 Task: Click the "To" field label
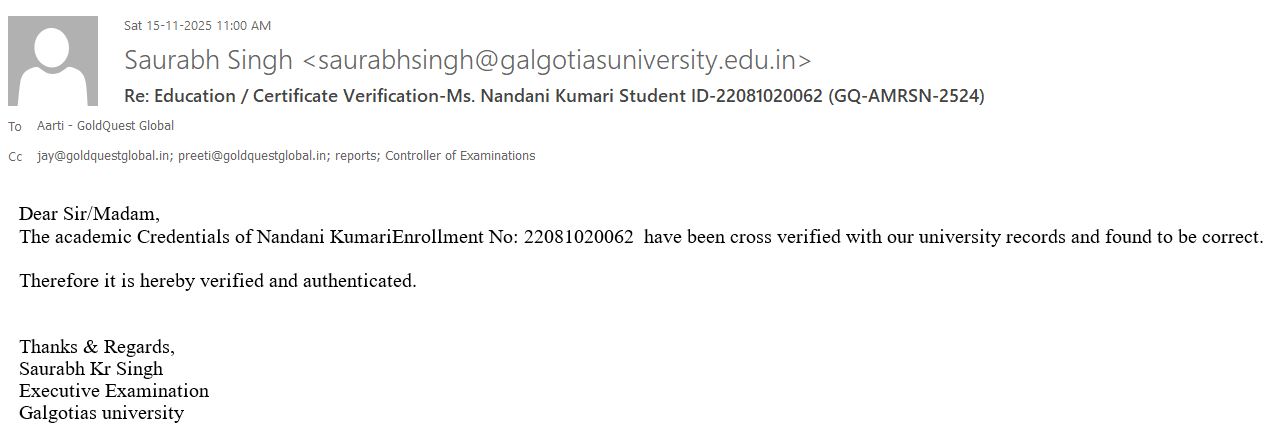click(15, 127)
